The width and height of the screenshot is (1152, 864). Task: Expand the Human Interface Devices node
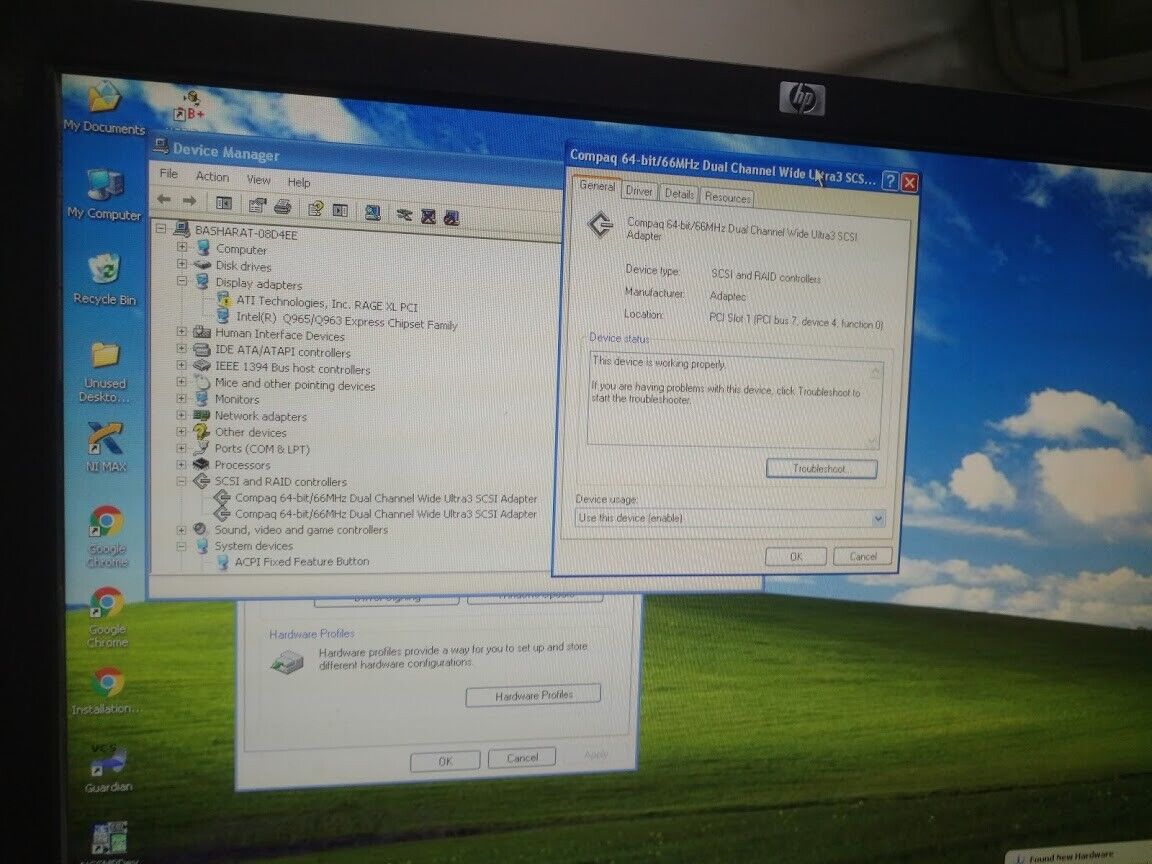tap(181, 331)
